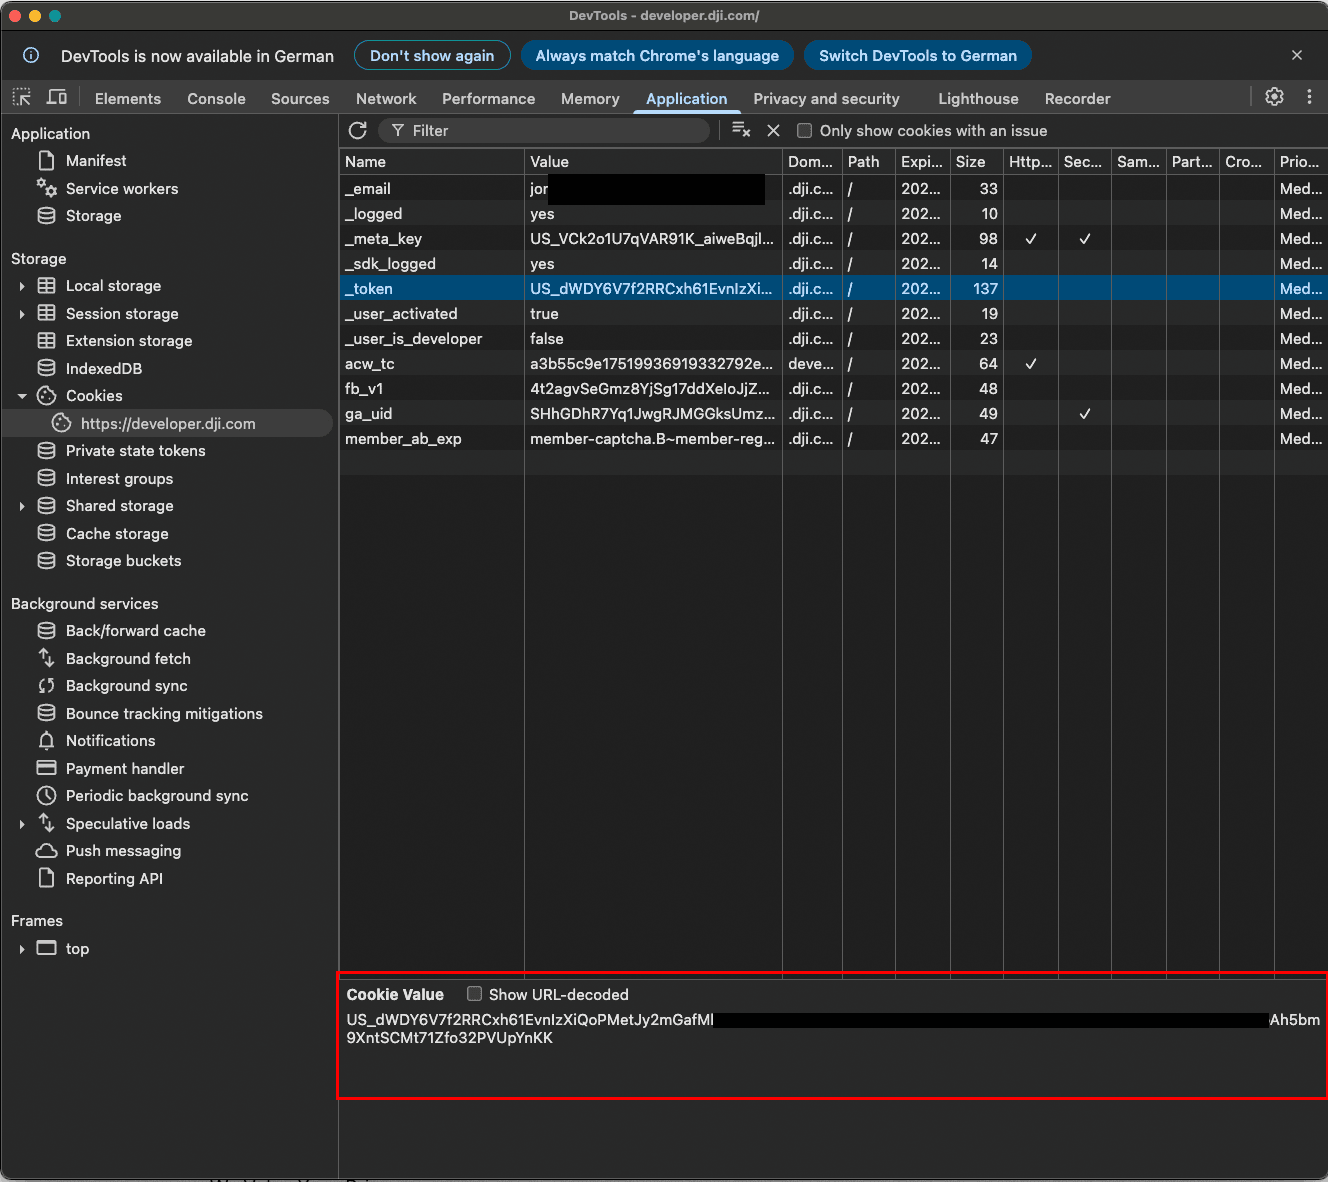Image resolution: width=1328 pixels, height=1182 pixels.
Task: Expand the Session storage tree item
Action: click(x=22, y=314)
